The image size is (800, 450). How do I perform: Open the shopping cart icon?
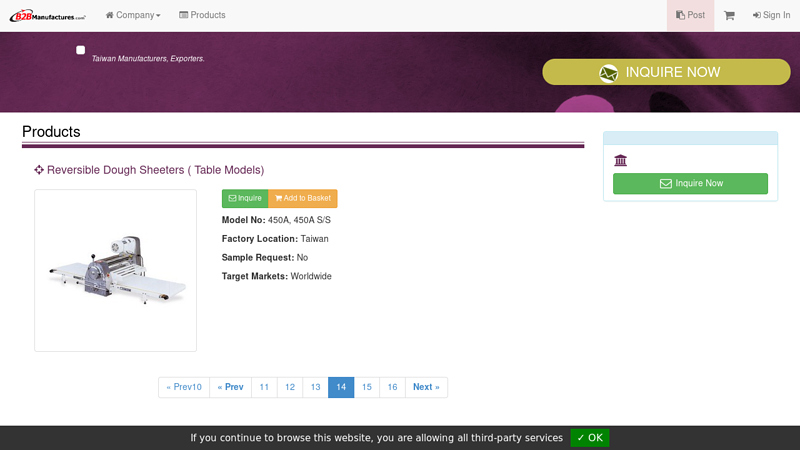click(x=729, y=15)
